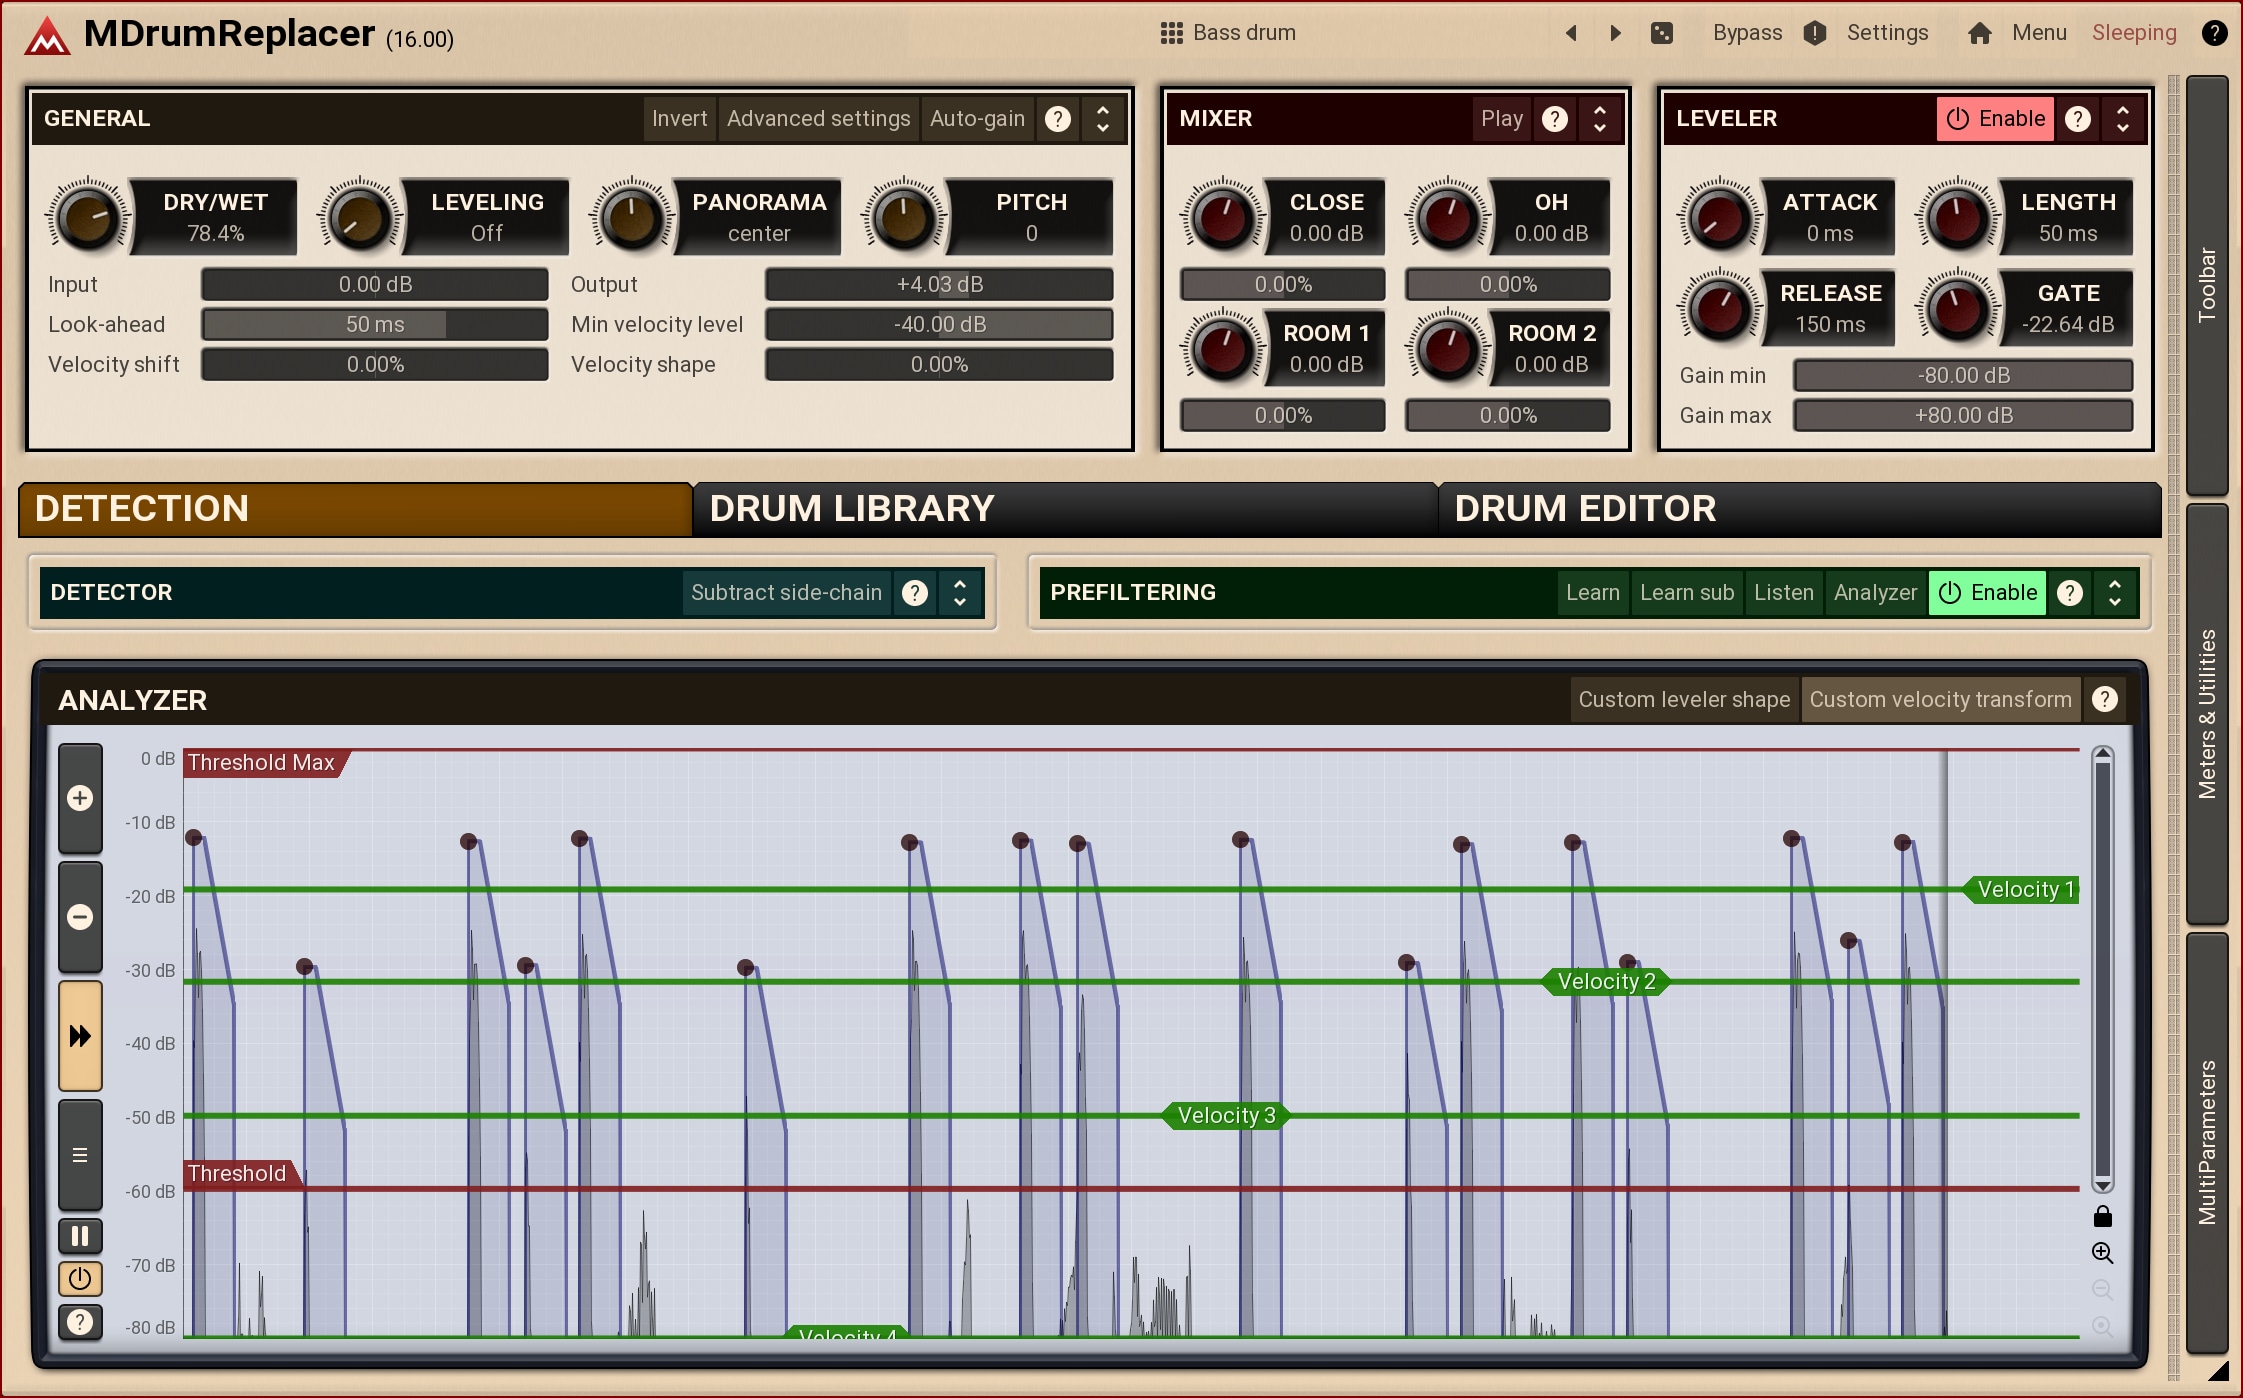Click the random preset dice icon

point(1661,33)
